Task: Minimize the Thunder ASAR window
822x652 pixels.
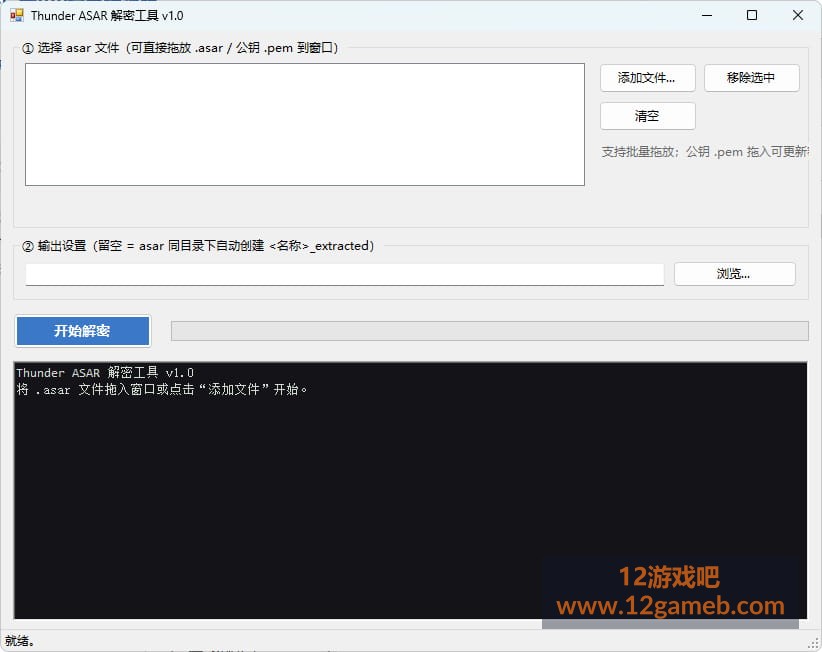Action: (707, 15)
